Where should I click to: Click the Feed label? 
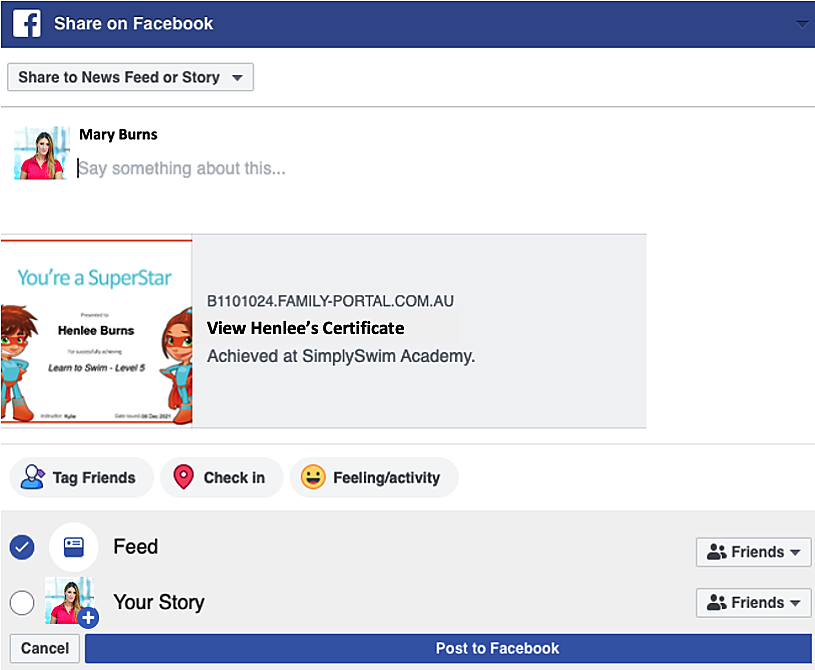pos(136,547)
